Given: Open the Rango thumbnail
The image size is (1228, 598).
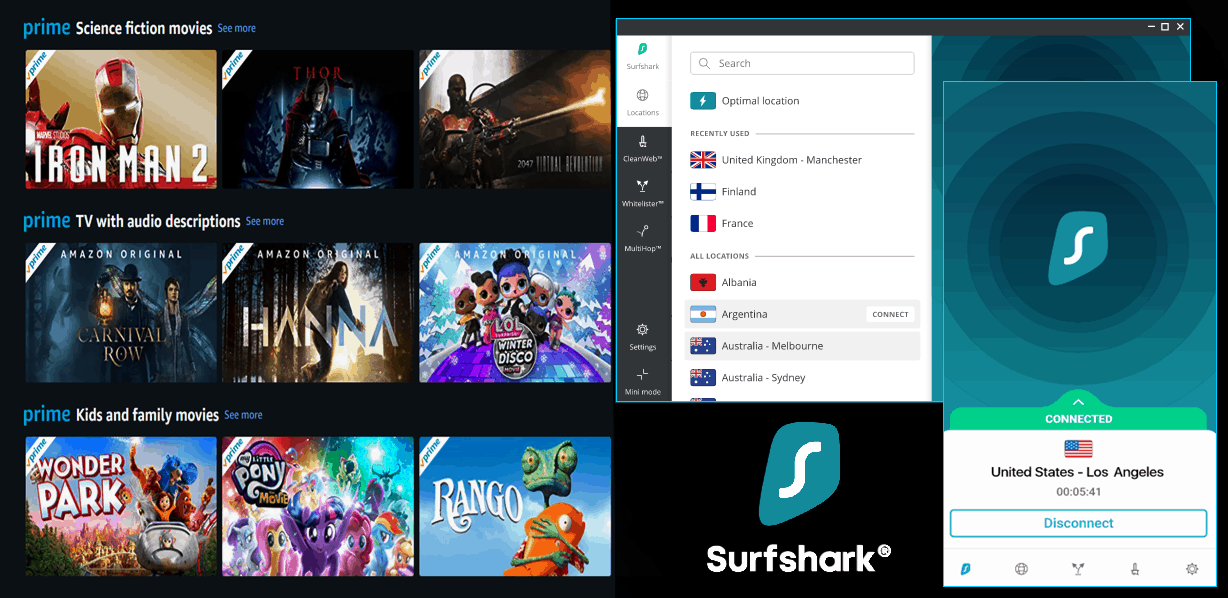Looking at the screenshot, I should 515,506.
